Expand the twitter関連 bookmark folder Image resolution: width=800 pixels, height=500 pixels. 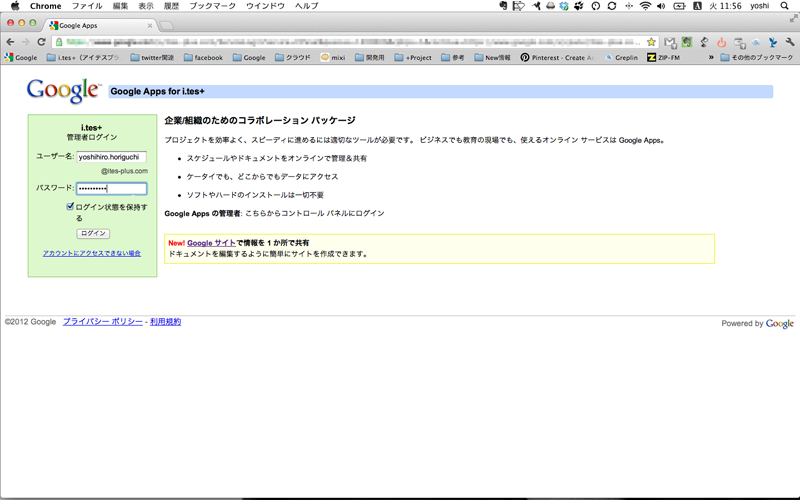(152, 58)
